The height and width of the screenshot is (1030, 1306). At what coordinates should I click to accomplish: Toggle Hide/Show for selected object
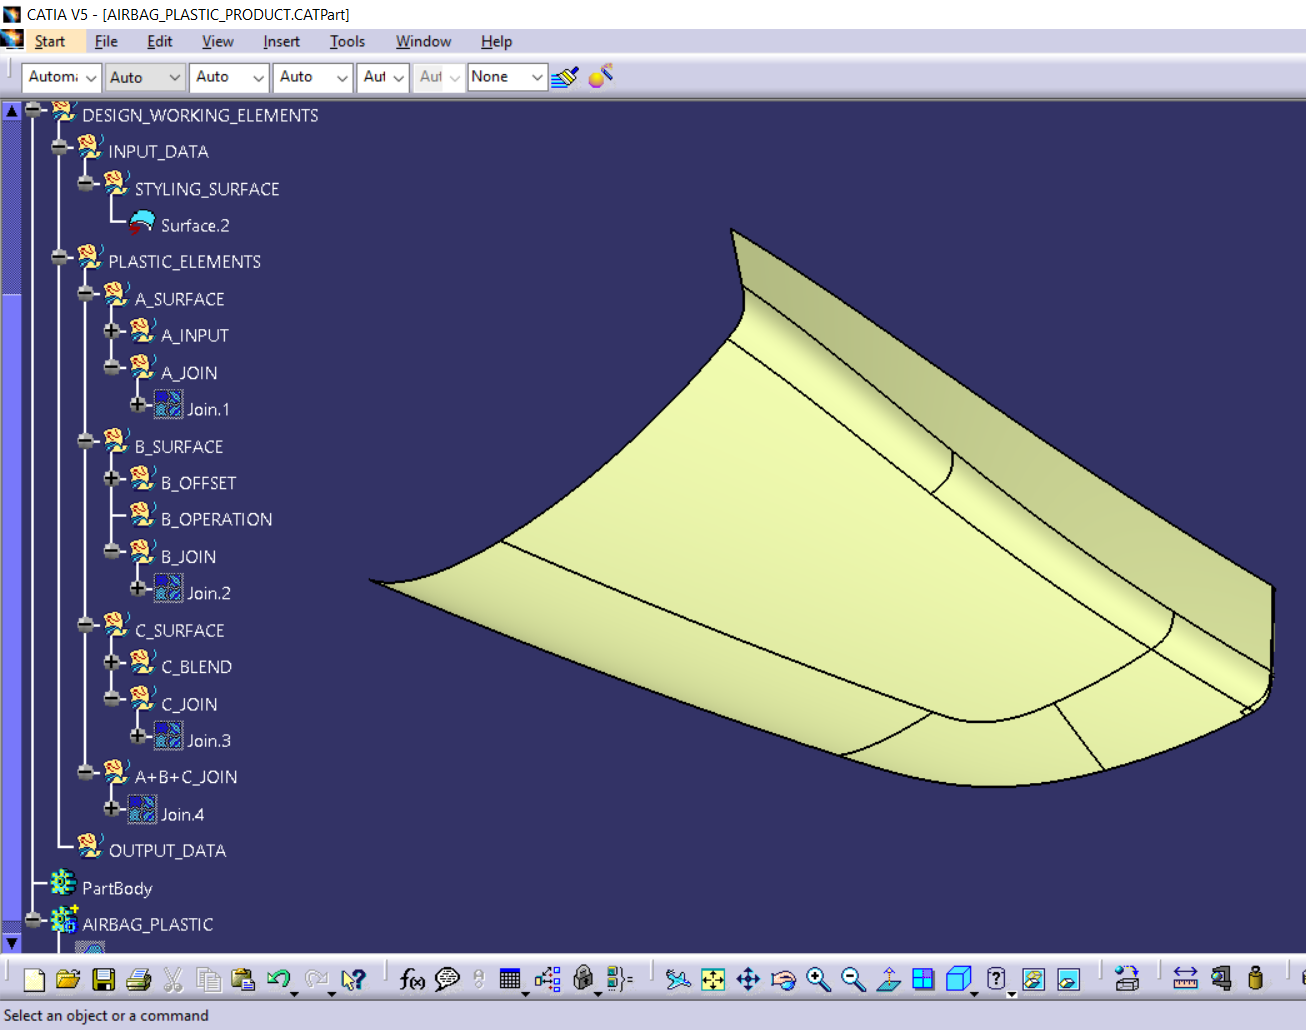tap(1033, 980)
